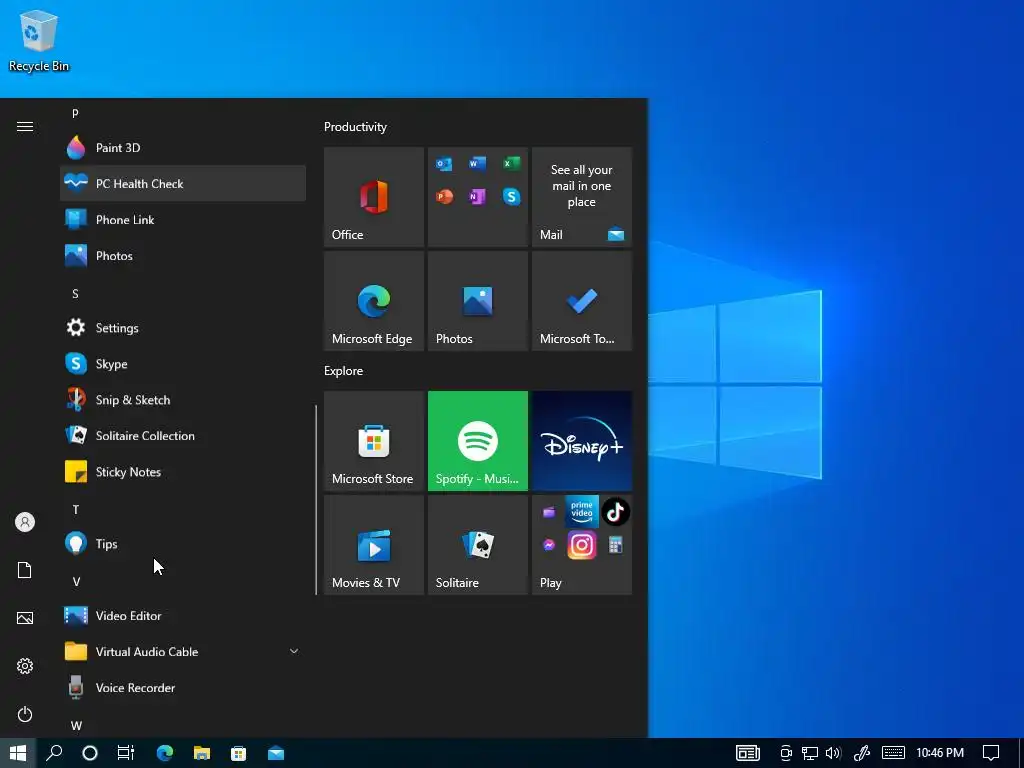Image resolution: width=1024 pixels, height=768 pixels.
Task: Jump to letter P group header
Action: coord(75,114)
